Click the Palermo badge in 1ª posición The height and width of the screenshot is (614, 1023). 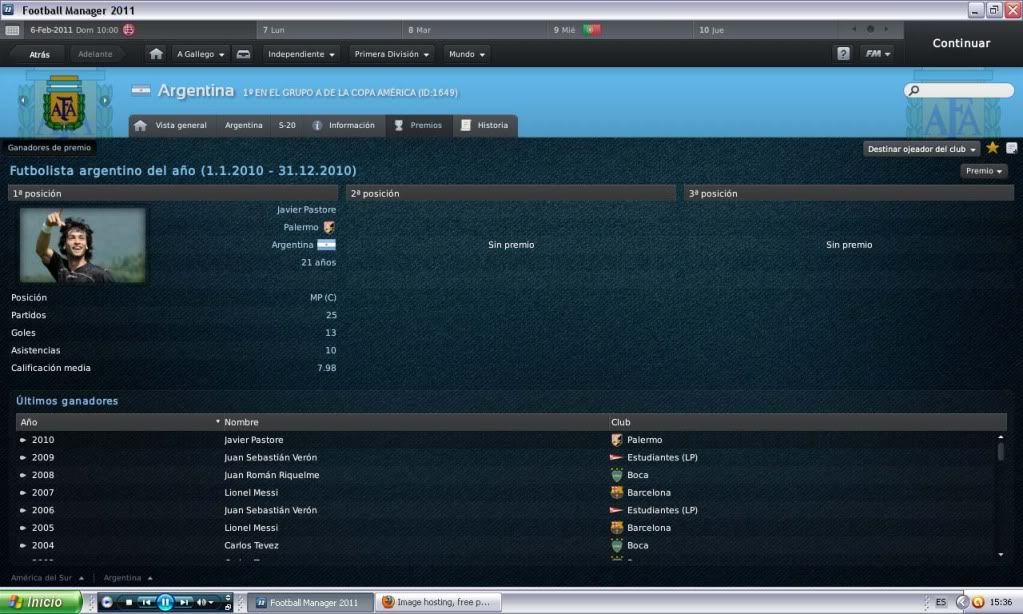329,227
